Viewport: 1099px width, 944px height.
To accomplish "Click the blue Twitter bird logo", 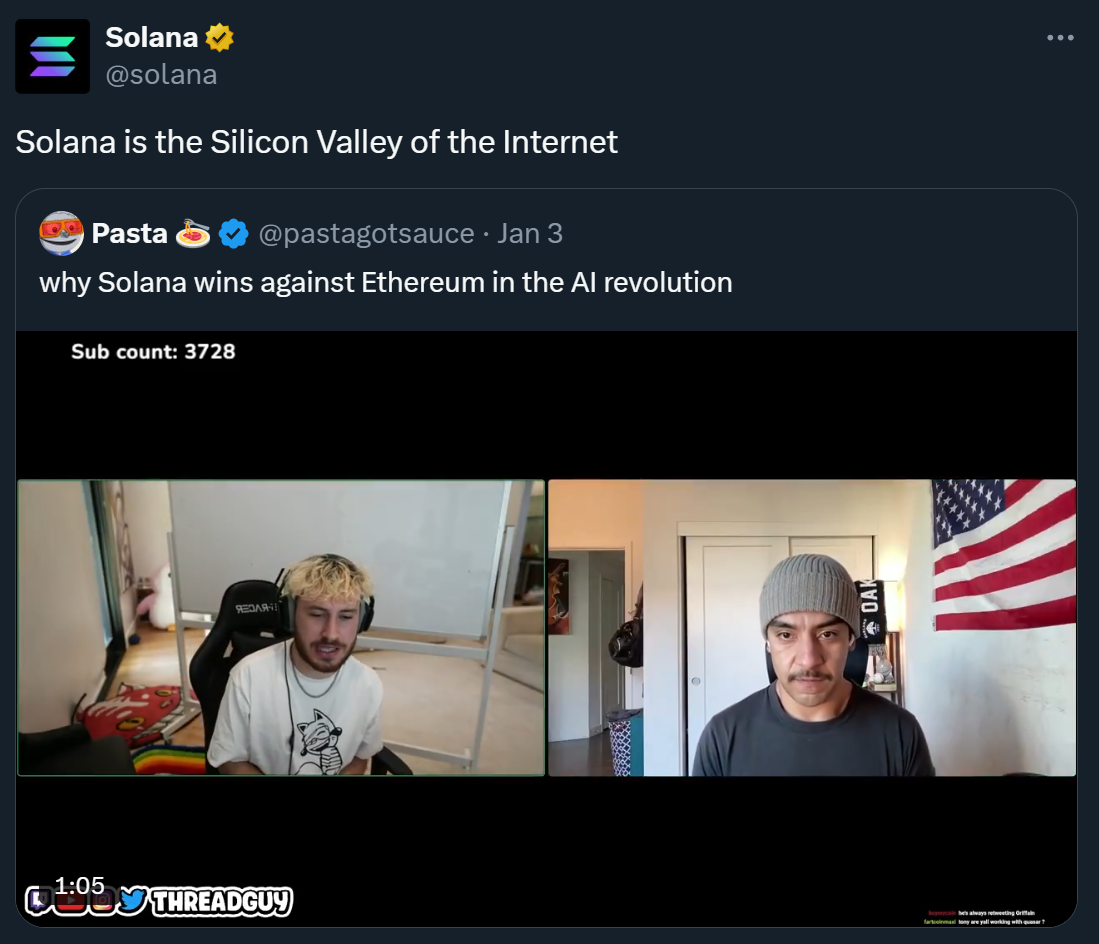I will point(132,901).
